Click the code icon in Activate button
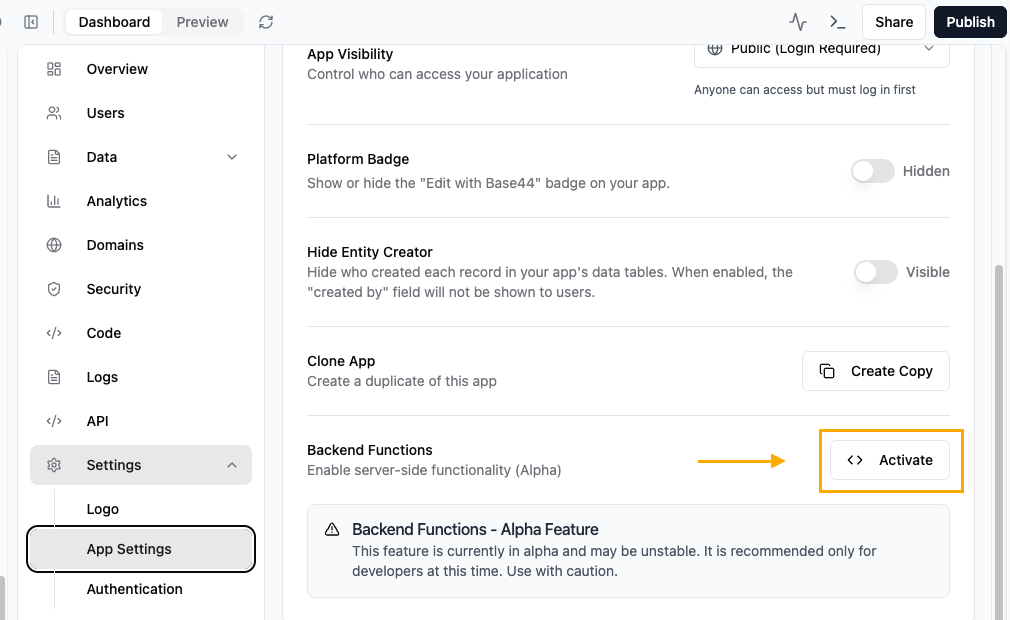Screen dimensions: 1010x620 (x=855, y=460)
